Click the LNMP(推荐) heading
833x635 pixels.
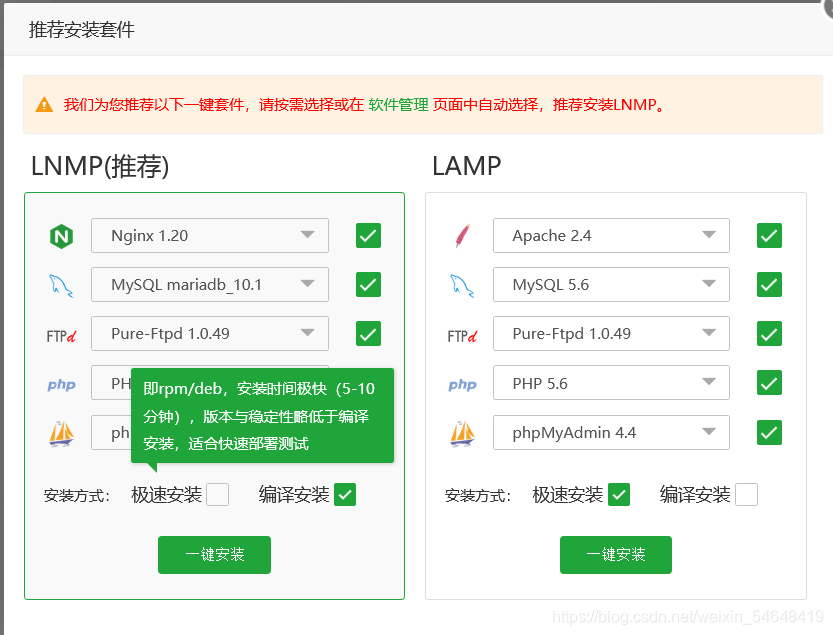[100, 166]
